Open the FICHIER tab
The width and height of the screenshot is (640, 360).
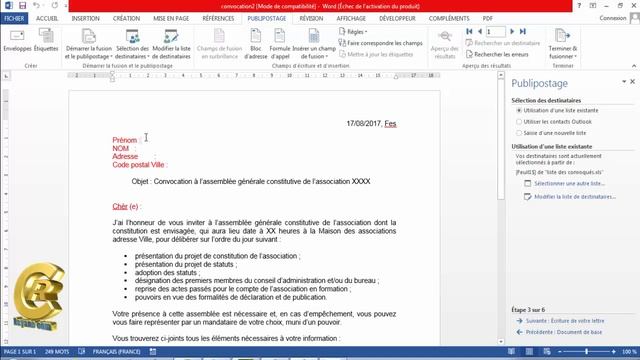point(14,18)
